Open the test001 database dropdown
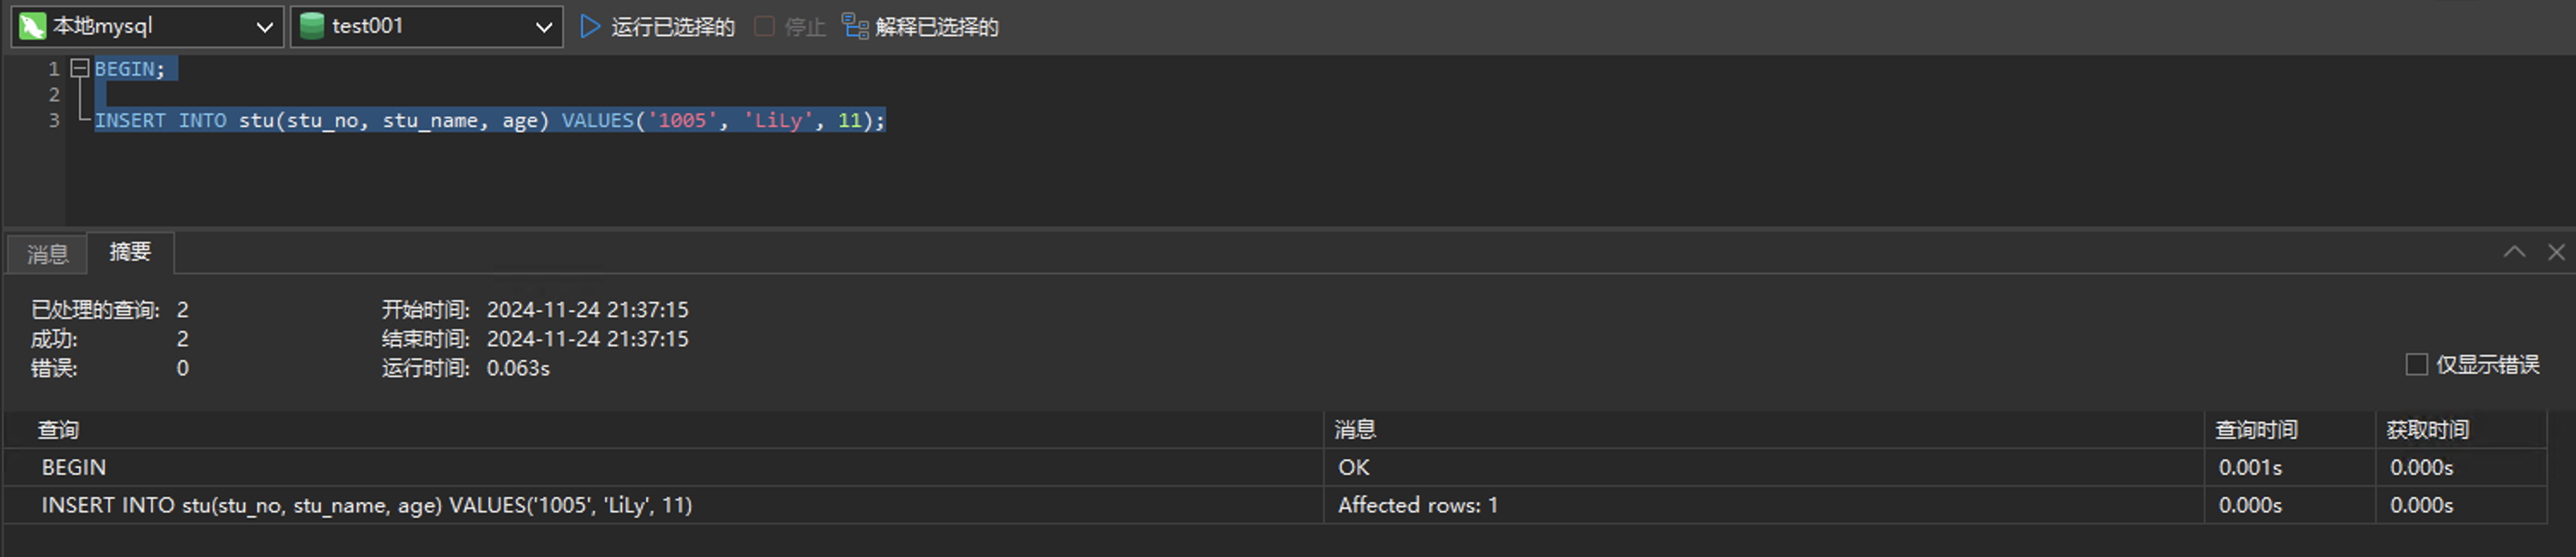Screen dimensions: 2576x557 tap(543, 27)
